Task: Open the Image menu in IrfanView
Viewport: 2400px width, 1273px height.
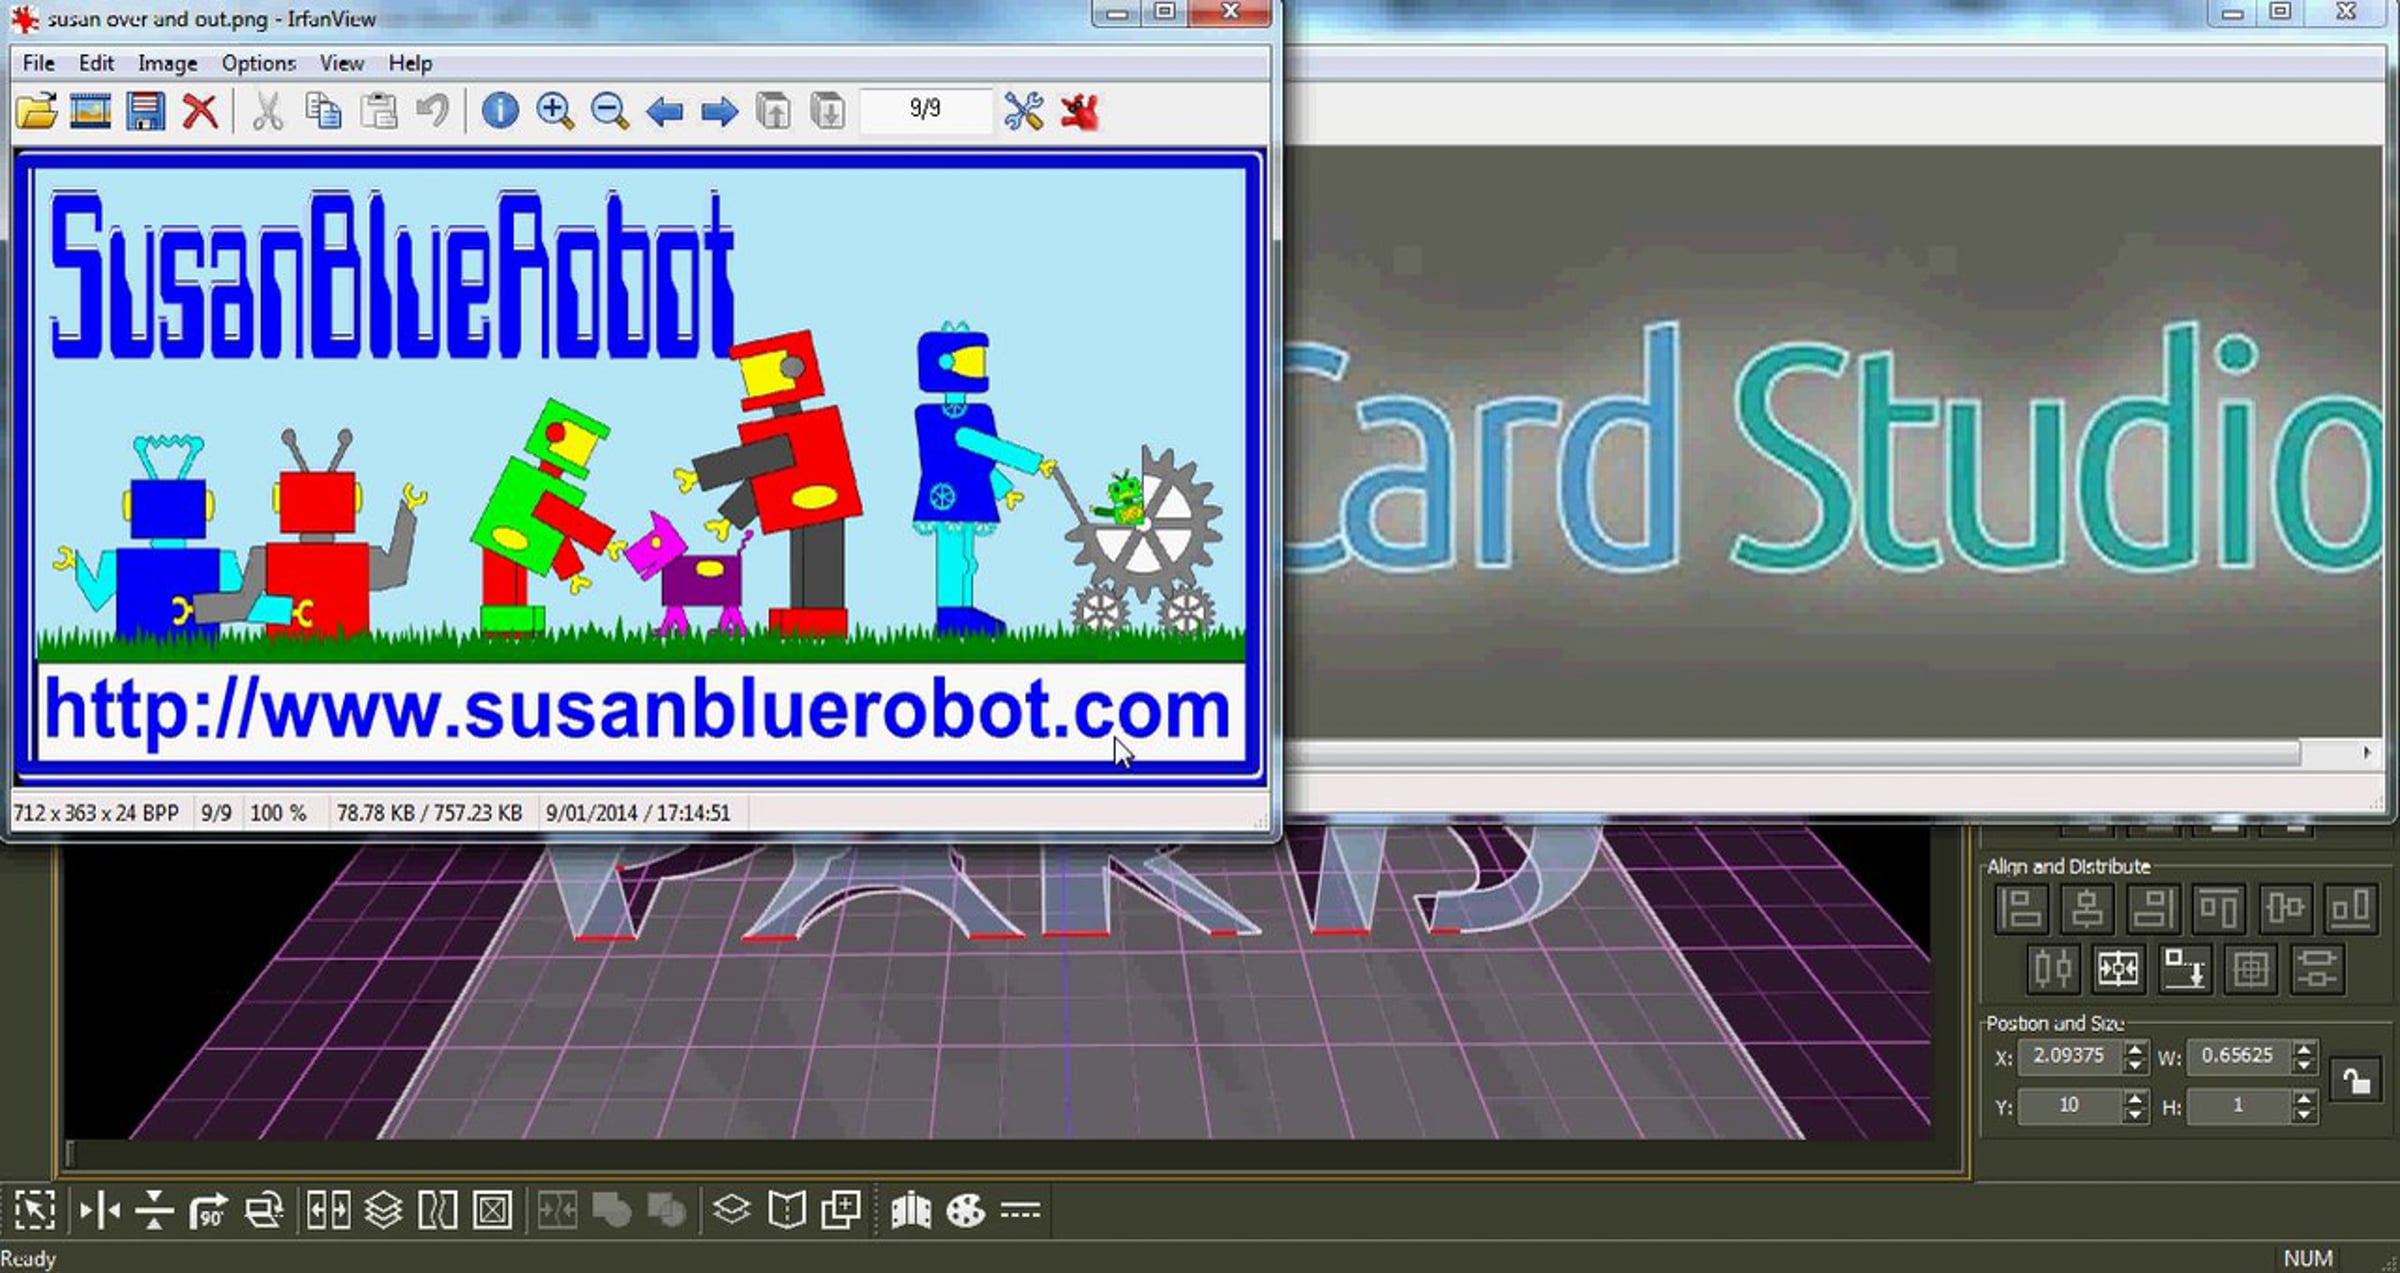Action: tap(167, 64)
